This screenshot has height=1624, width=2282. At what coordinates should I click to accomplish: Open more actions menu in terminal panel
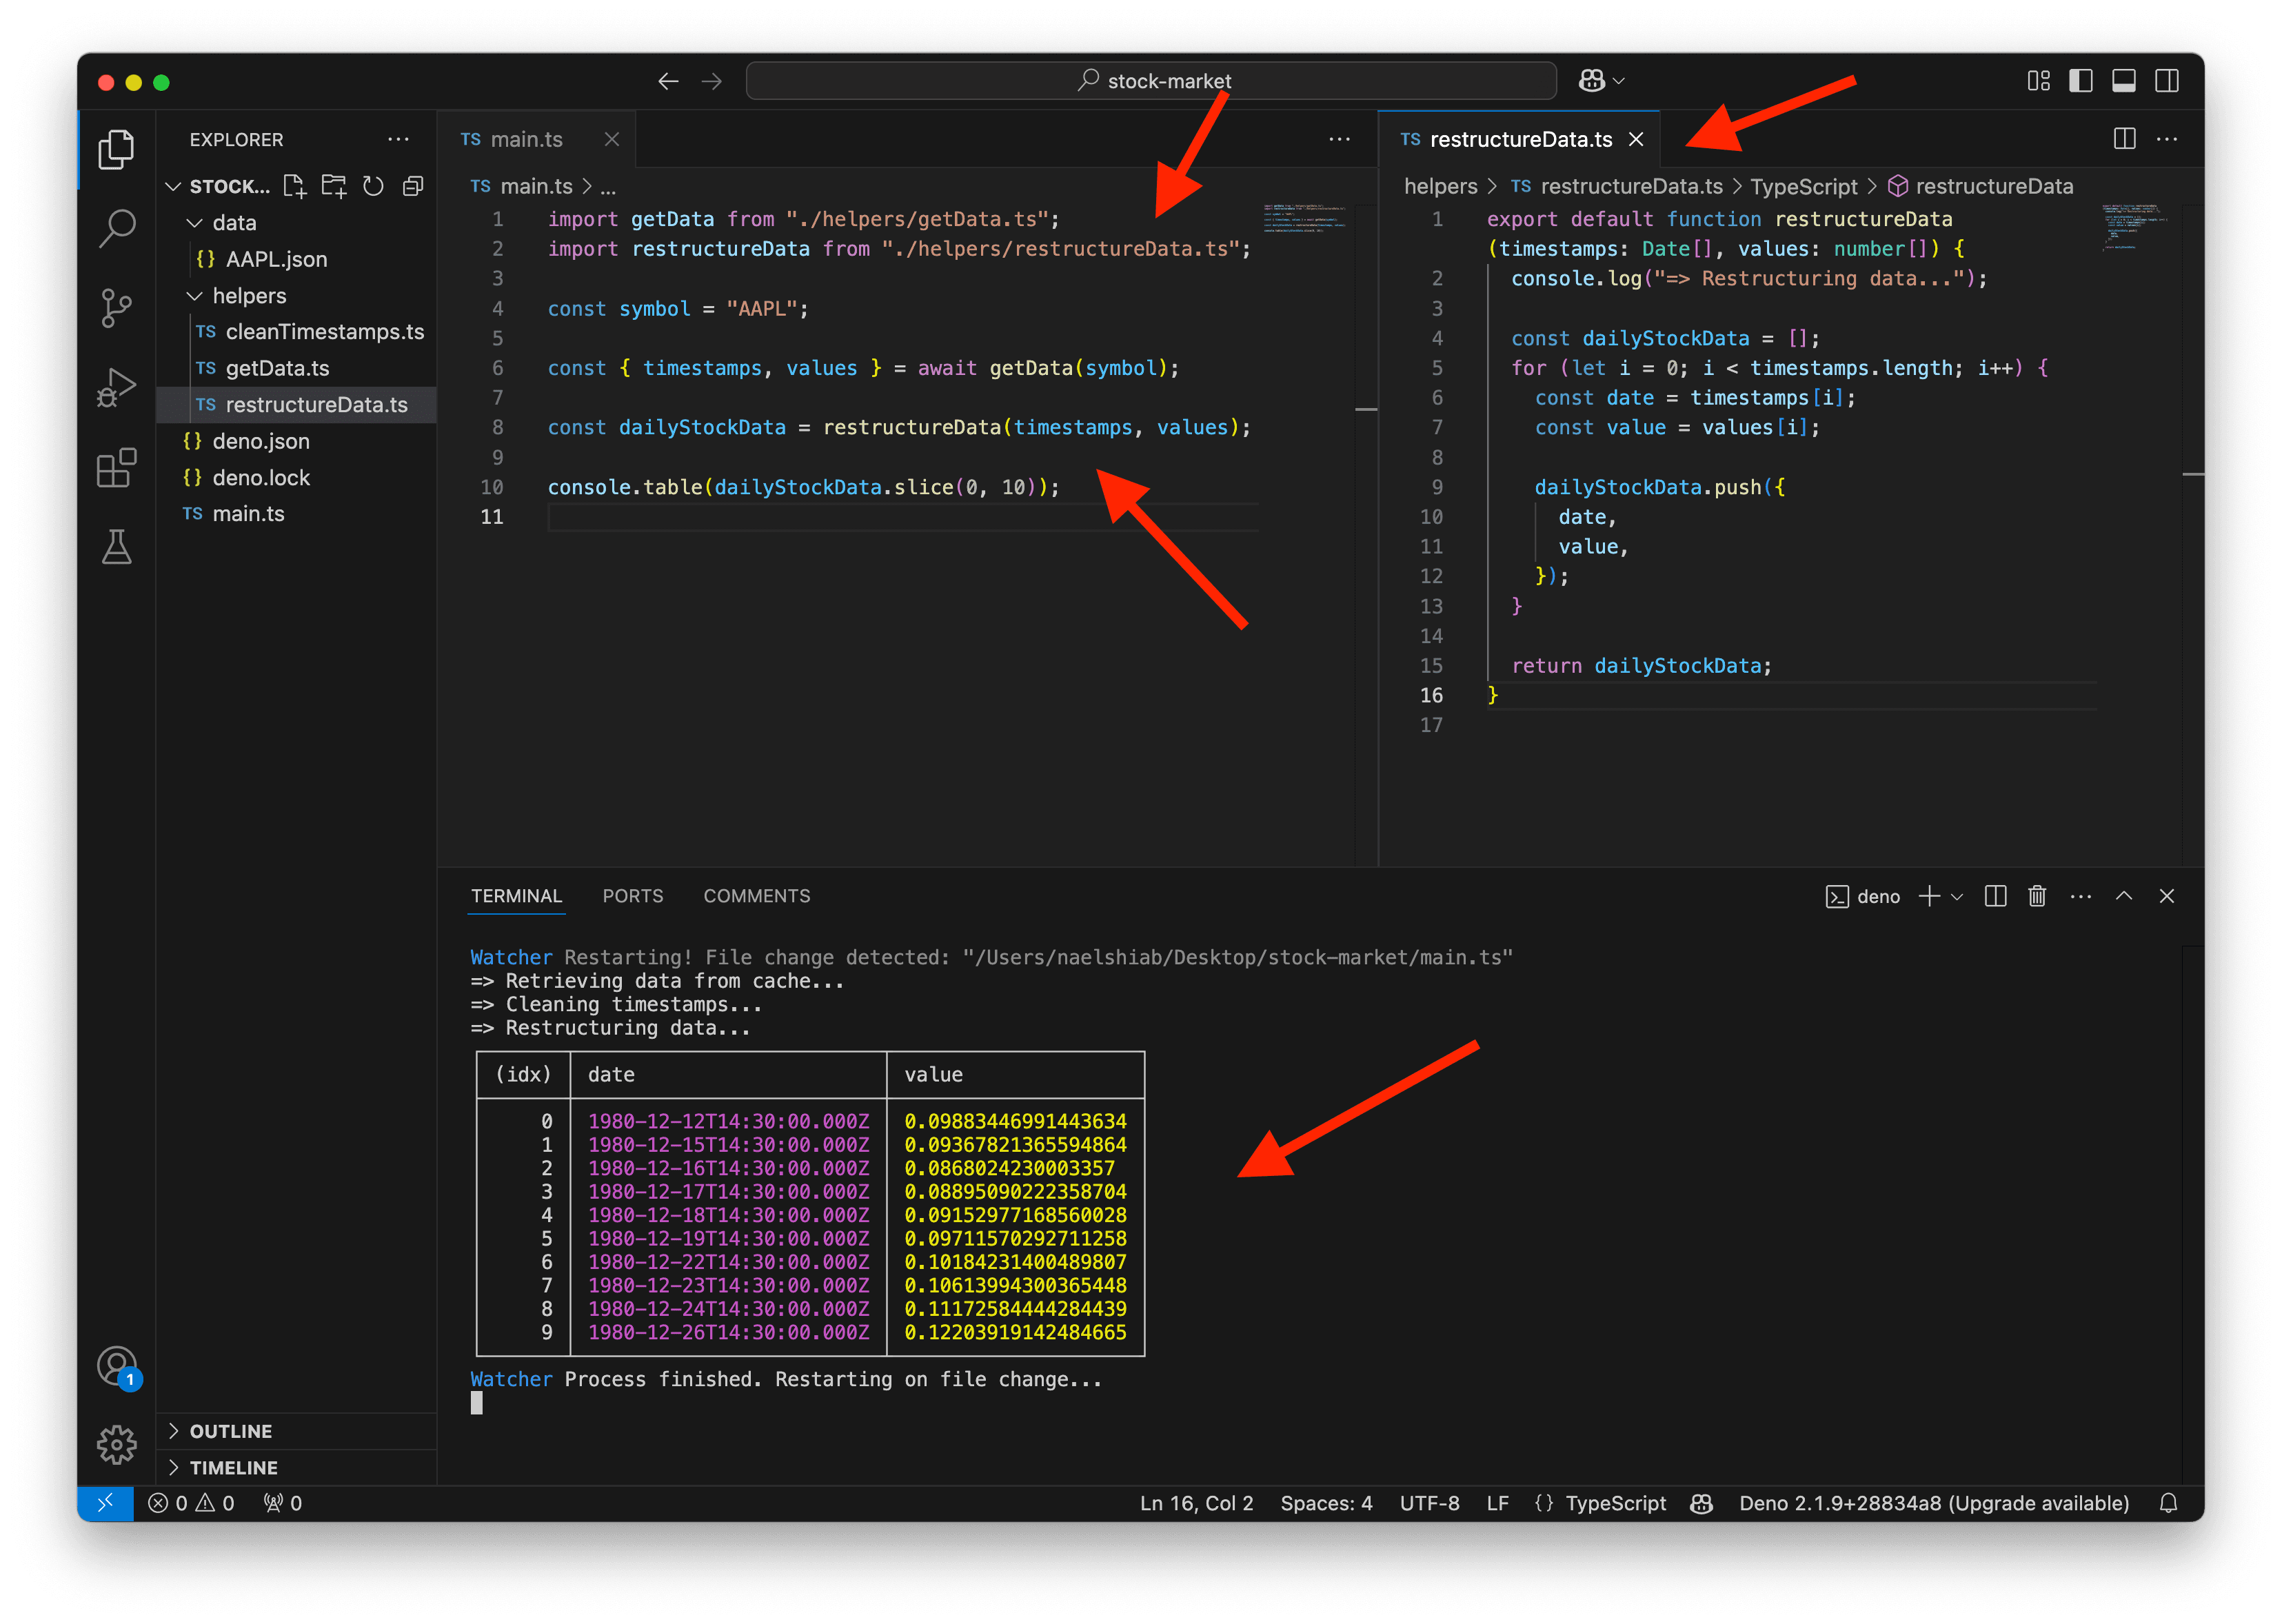pyautogui.click(x=2081, y=897)
